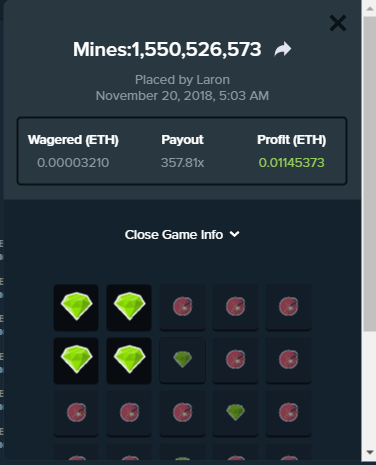The height and width of the screenshot is (465, 376).
Task: Click the fourth tile mine in row two
Action: pyautogui.click(x=235, y=360)
